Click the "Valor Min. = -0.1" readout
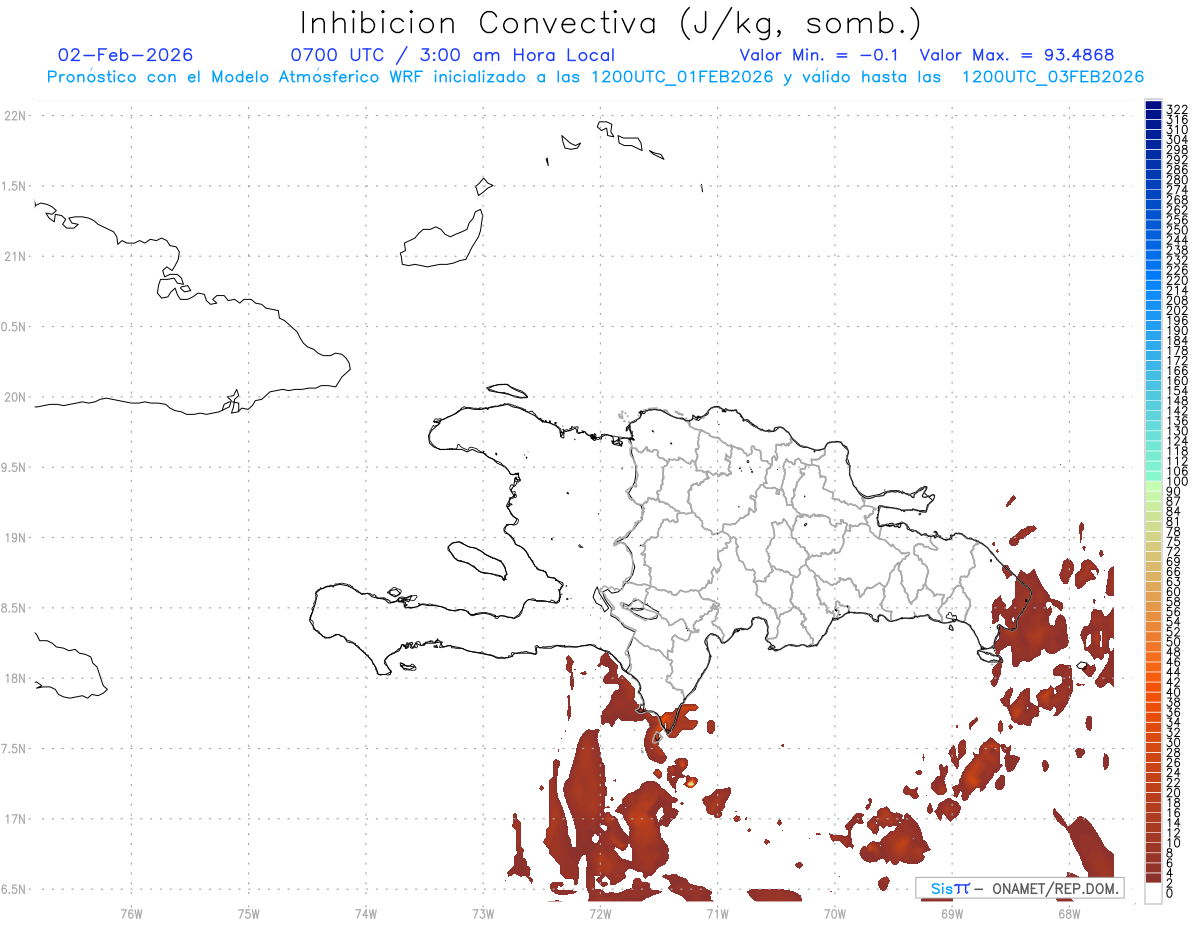The image size is (1200, 927). [821, 55]
